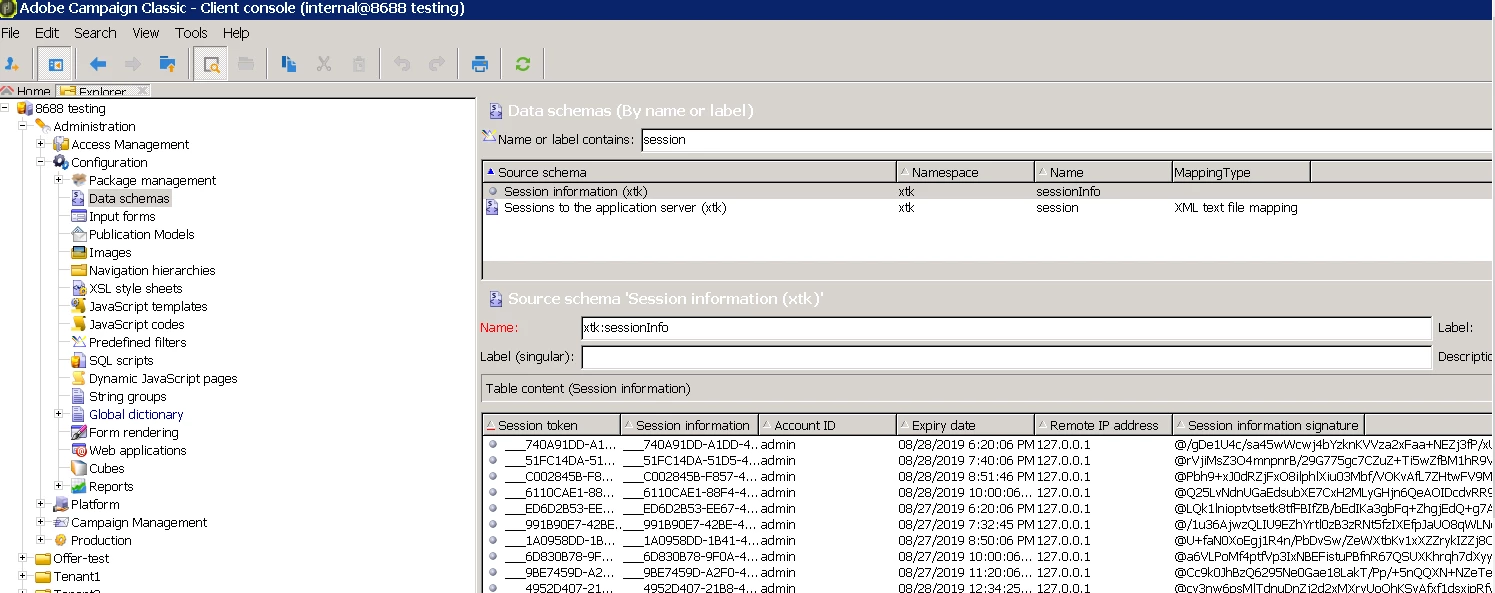The width and height of the screenshot is (1495, 593).
Task: Expand the Production node
Action: (41, 540)
